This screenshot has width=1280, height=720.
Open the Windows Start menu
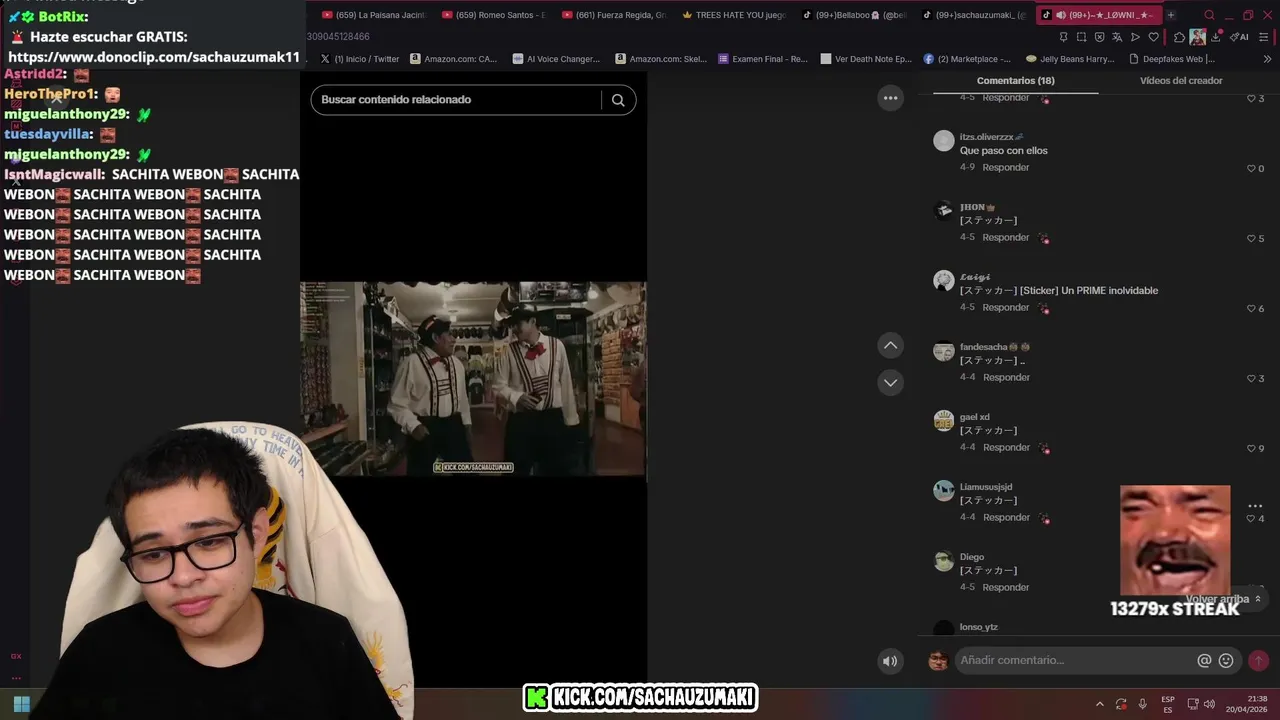(x=22, y=704)
